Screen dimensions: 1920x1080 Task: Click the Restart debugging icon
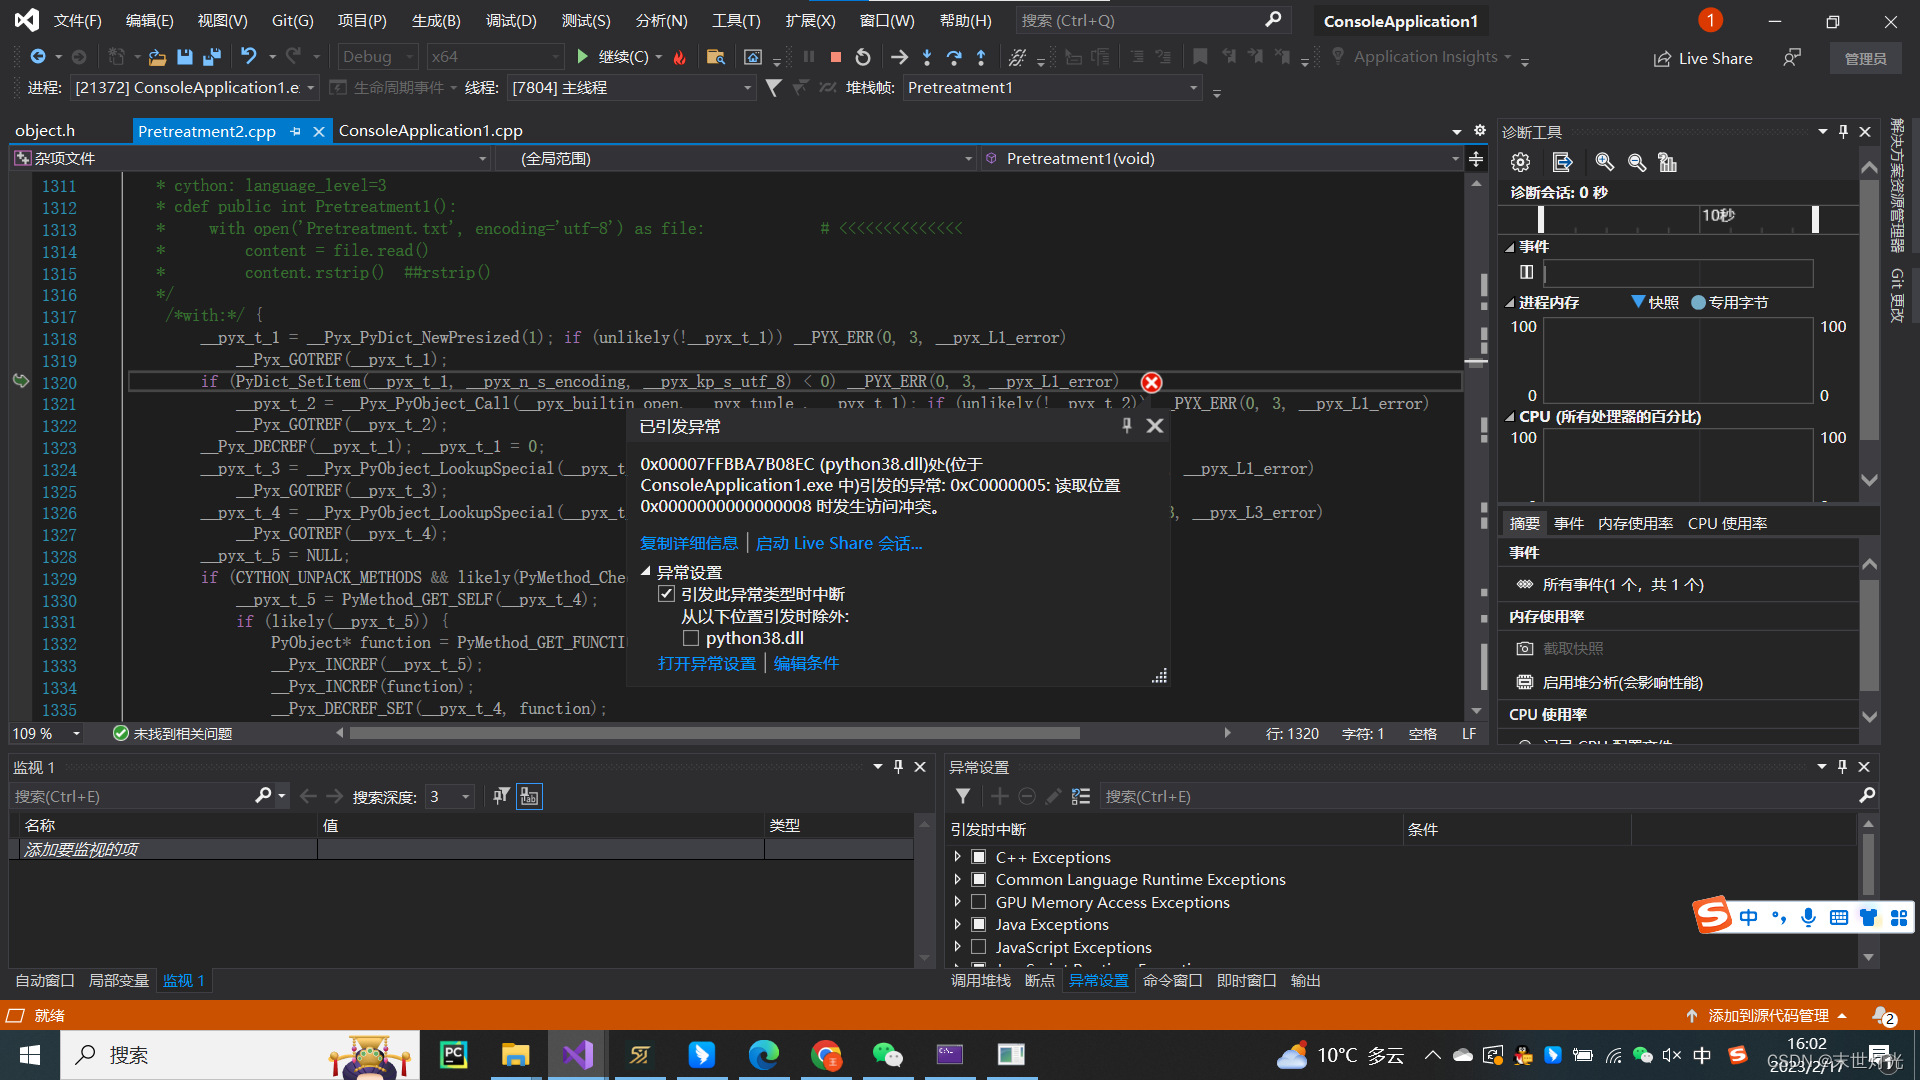coord(863,57)
